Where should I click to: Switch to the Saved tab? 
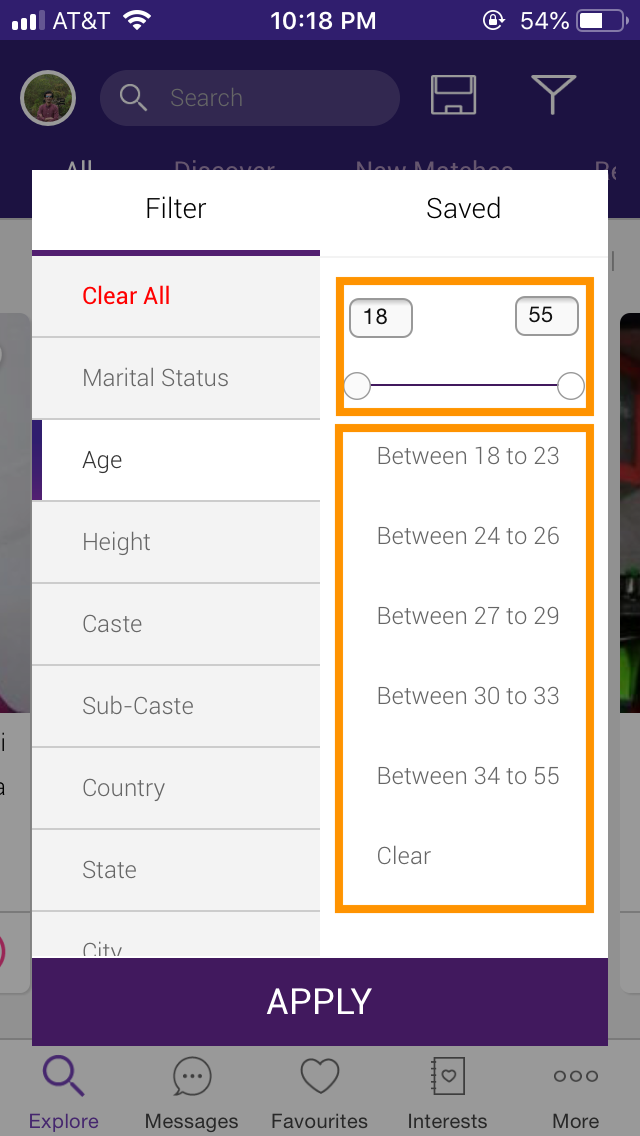(463, 209)
